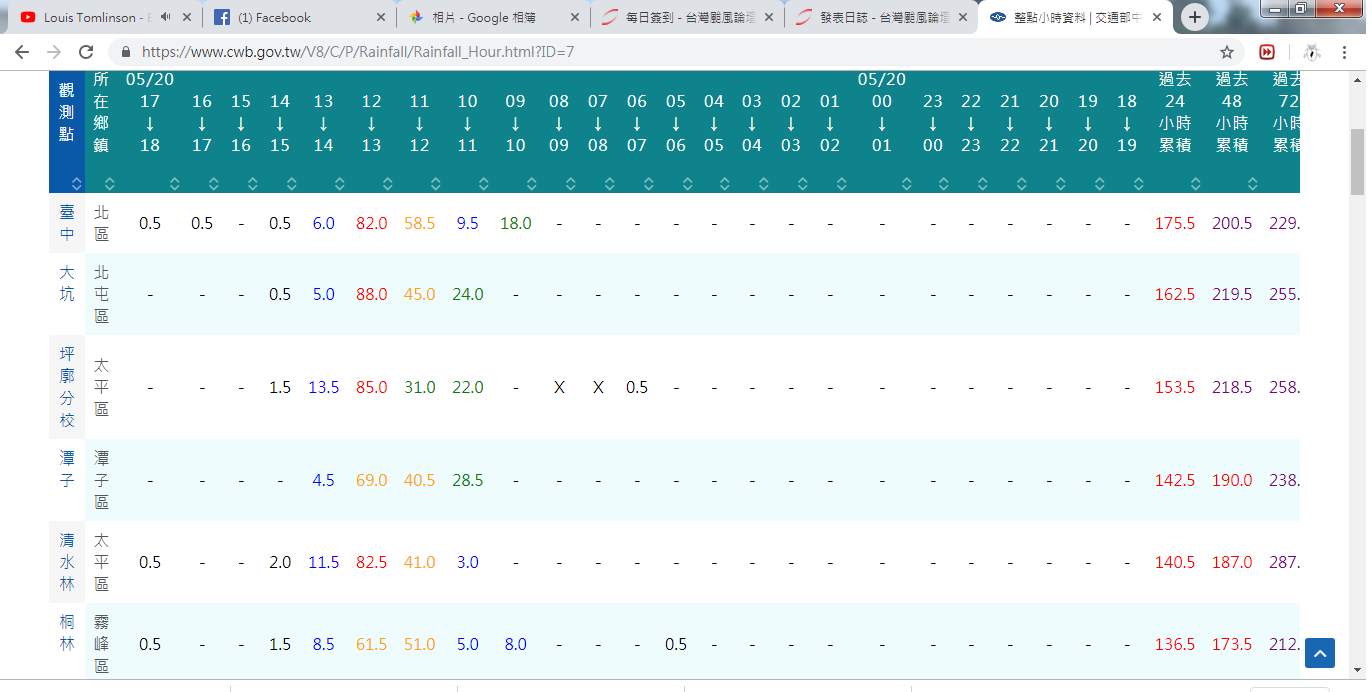Click the 北屯區 township cell

pyautogui.click(x=102, y=294)
